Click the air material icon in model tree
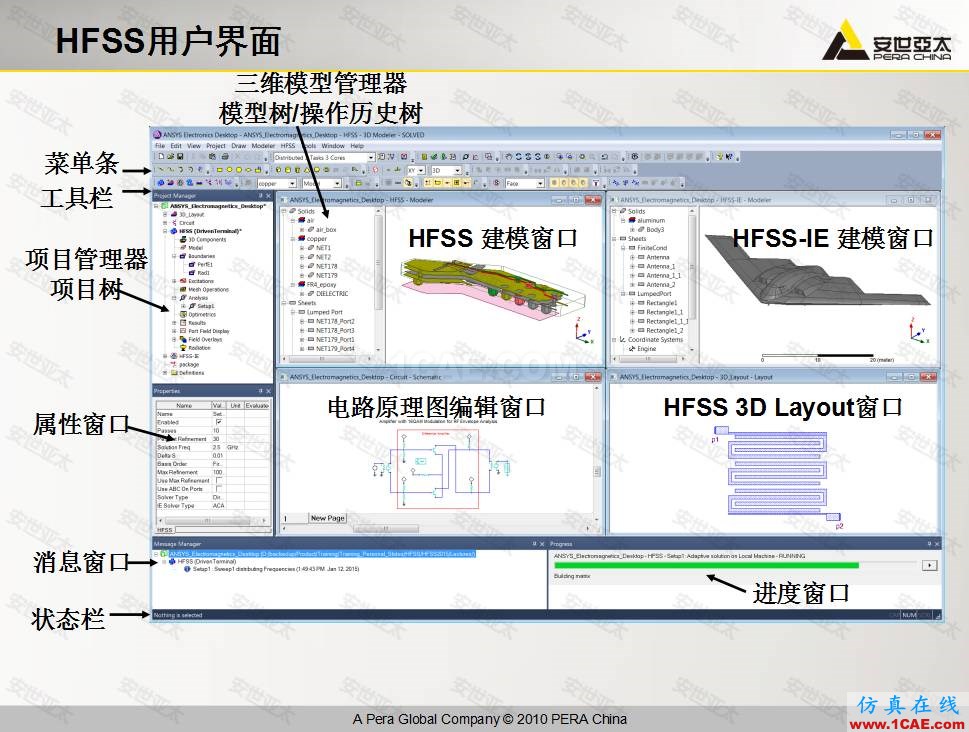This screenshot has height=732, width=969. [x=302, y=220]
